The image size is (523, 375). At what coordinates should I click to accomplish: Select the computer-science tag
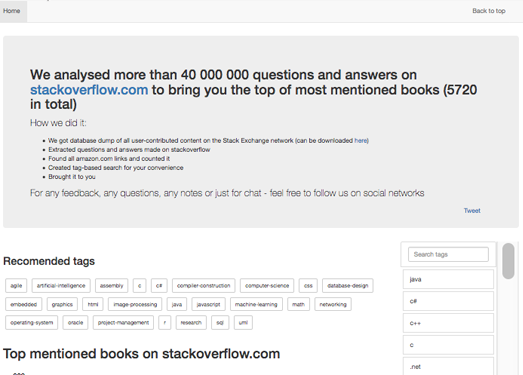pos(267,286)
